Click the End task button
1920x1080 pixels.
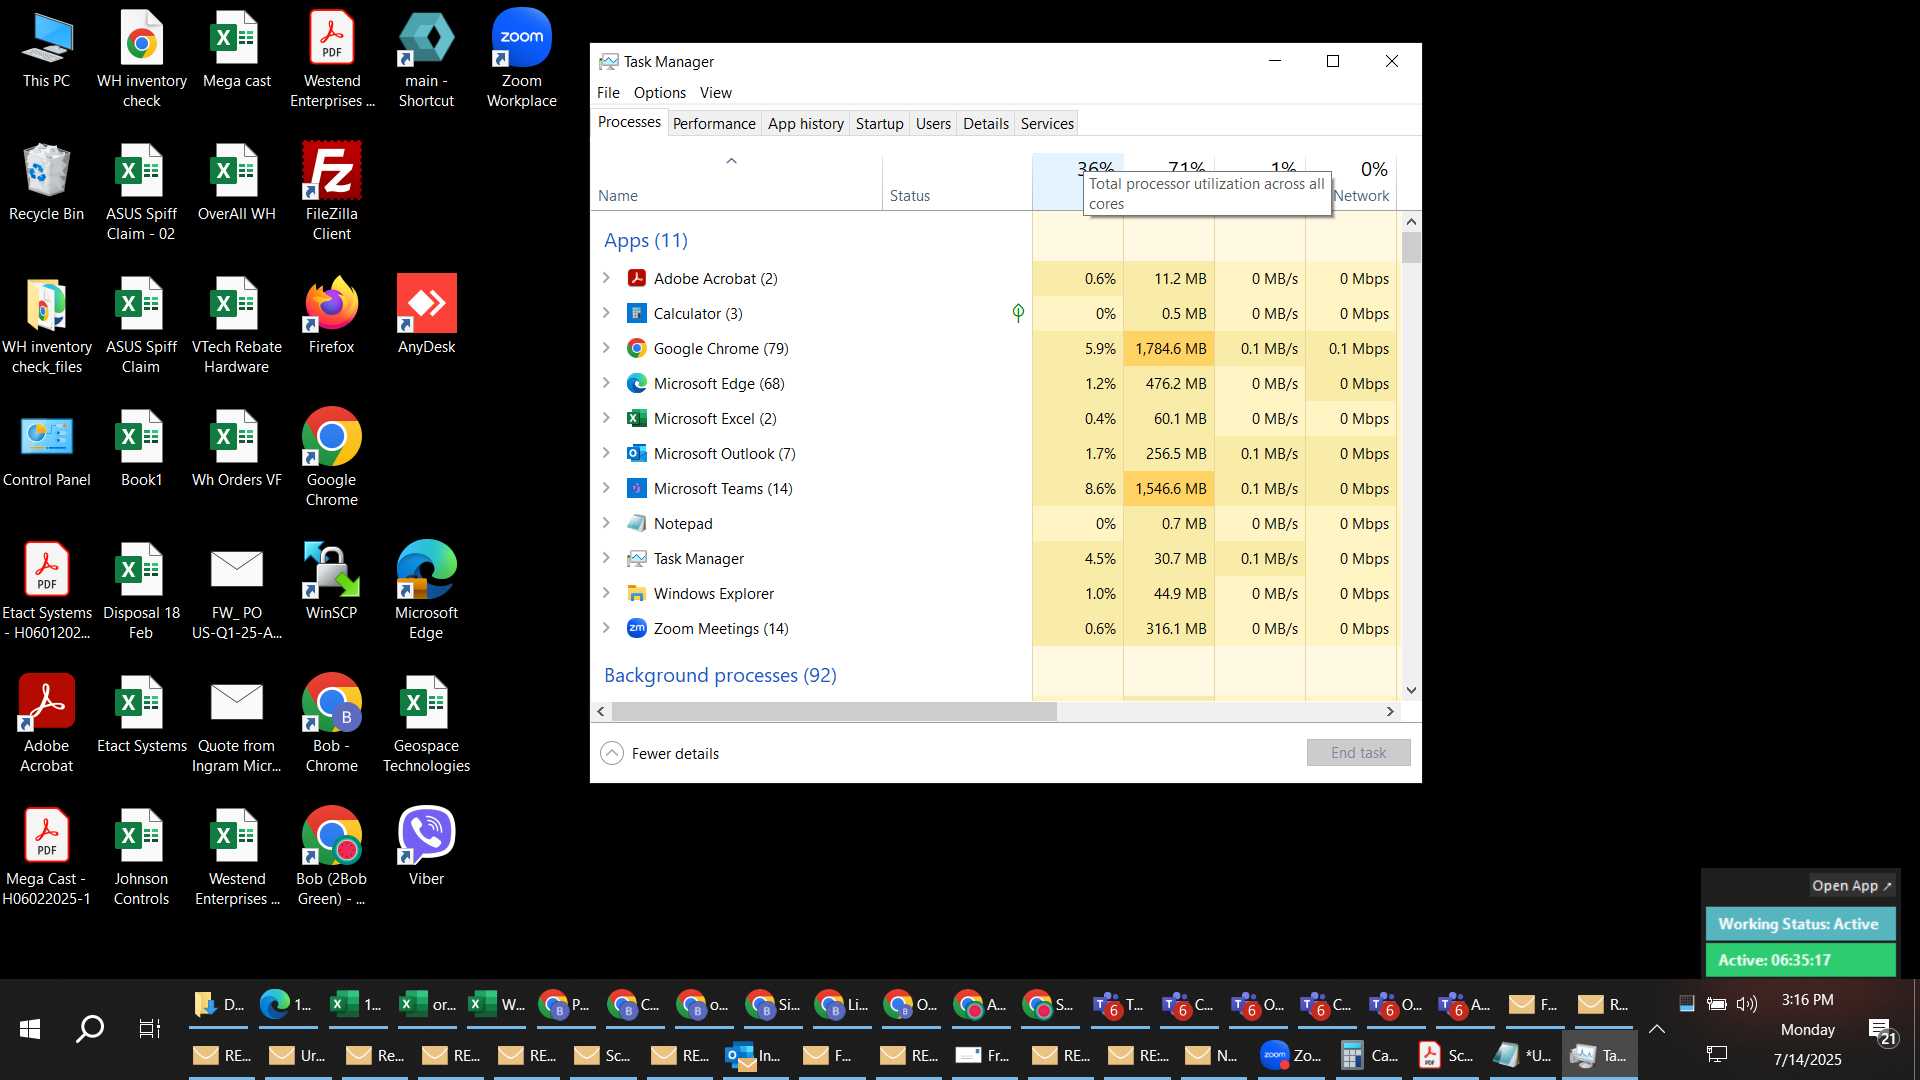(x=1358, y=752)
